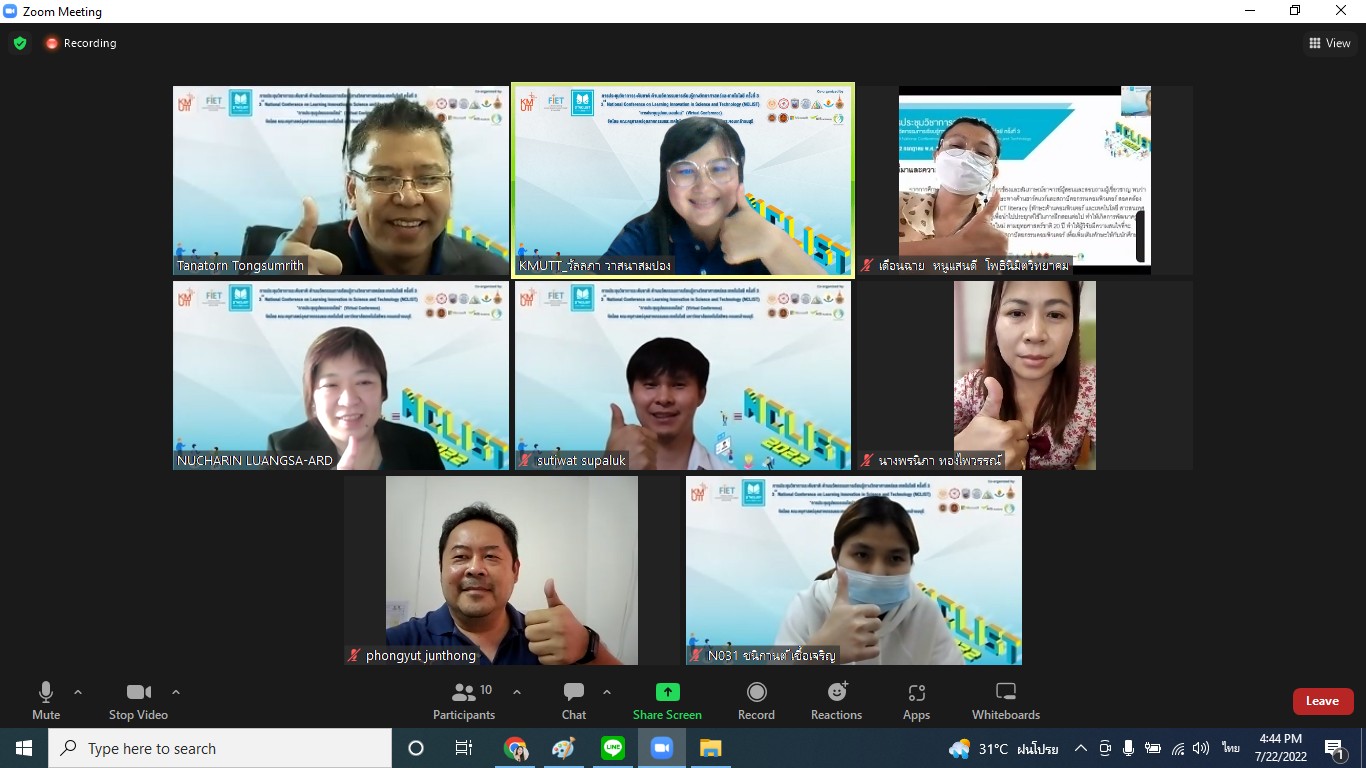The height and width of the screenshot is (768, 1366).
Task: Open the Reactions emoji panel
Action: coord(836,700)
